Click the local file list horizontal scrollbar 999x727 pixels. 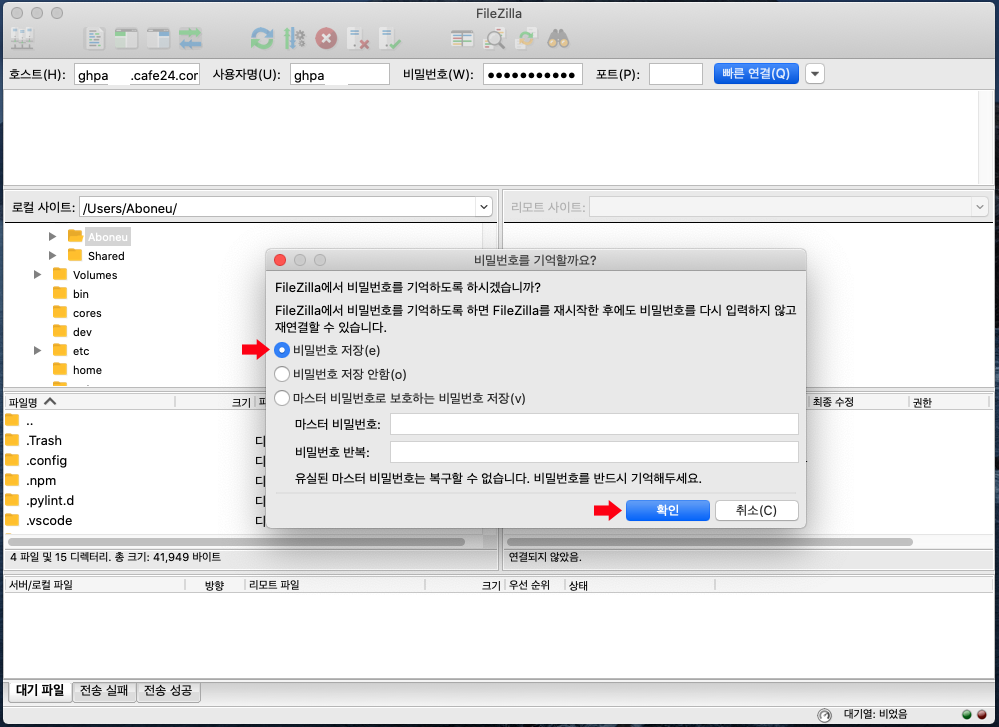point(236,542)
